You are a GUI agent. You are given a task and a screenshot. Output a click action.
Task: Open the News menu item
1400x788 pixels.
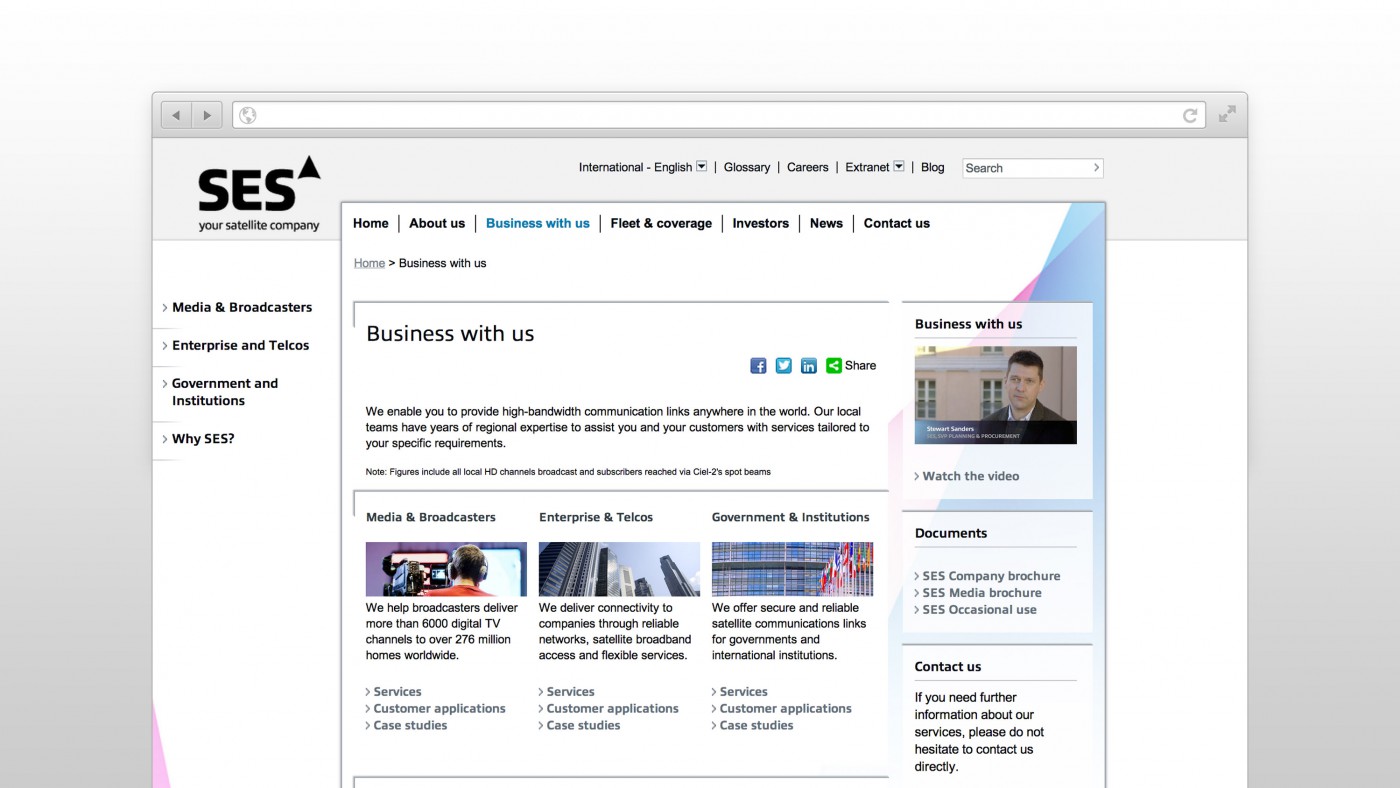pos(826,223)
